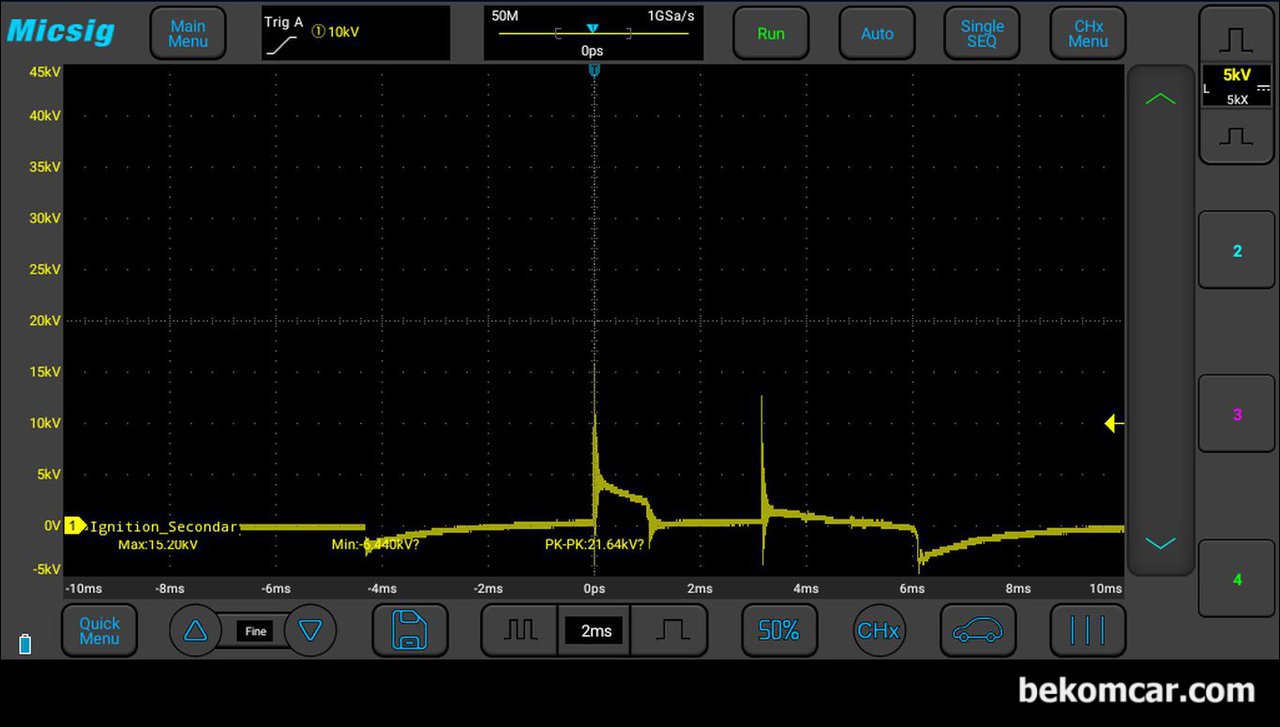
Task: Open the Quick Menu
Action: [99, 631]
